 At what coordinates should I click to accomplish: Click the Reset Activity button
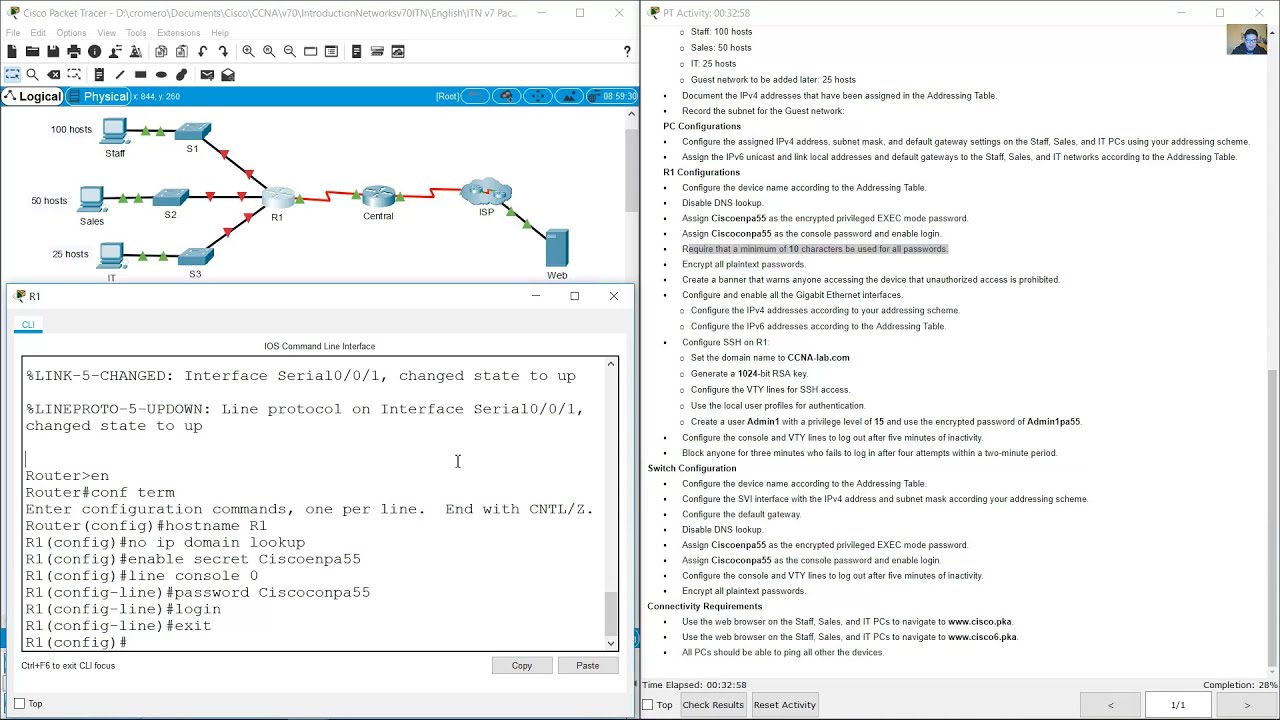tap(785, 705)
